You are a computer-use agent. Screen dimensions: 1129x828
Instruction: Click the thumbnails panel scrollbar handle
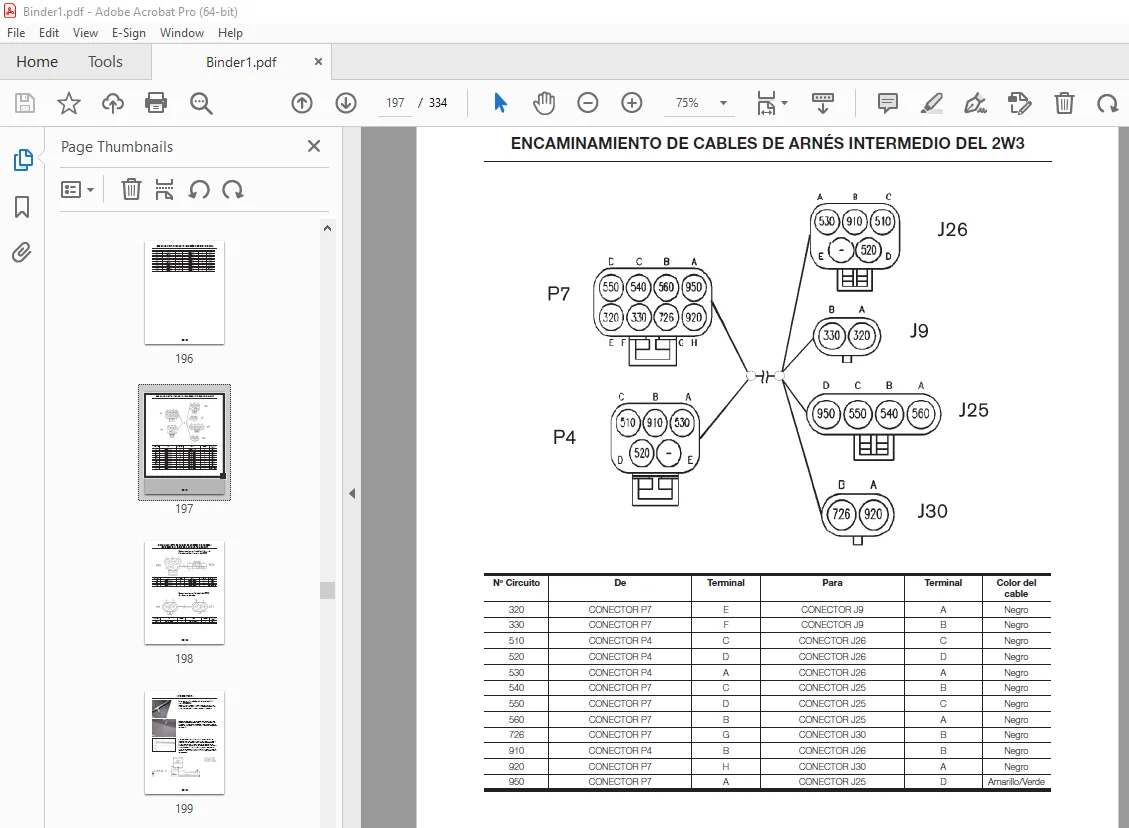pos(328,590)
